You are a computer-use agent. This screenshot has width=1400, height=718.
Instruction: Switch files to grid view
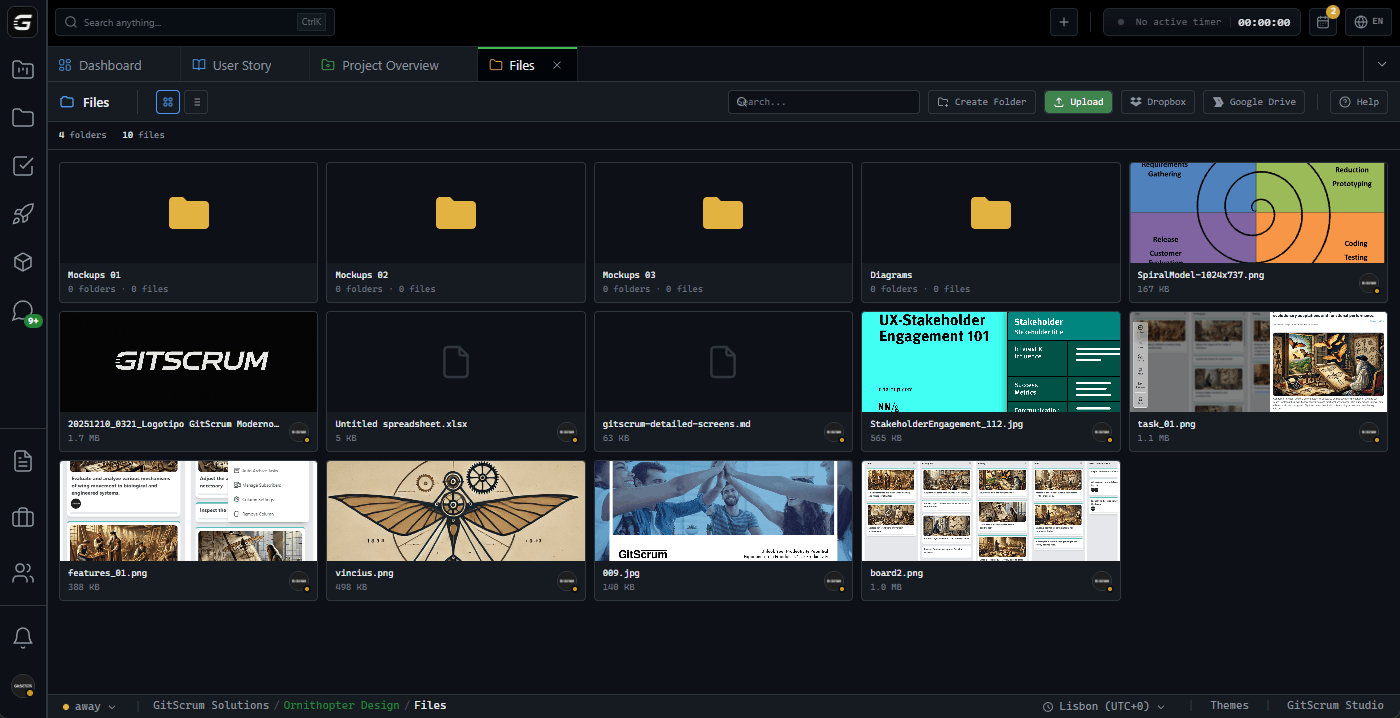(167, 101)
